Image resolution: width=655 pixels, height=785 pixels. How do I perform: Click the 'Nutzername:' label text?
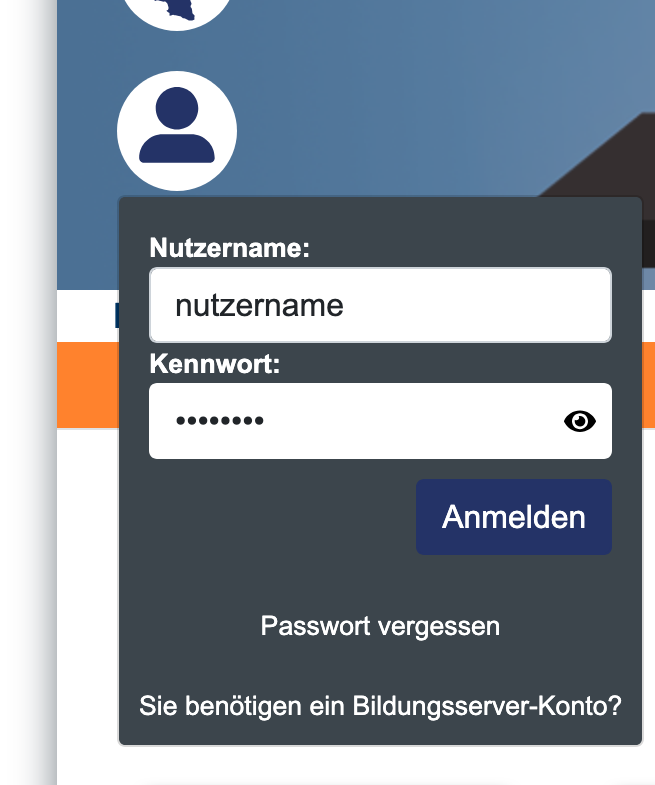pyautogui.click(x=229, y=247)
